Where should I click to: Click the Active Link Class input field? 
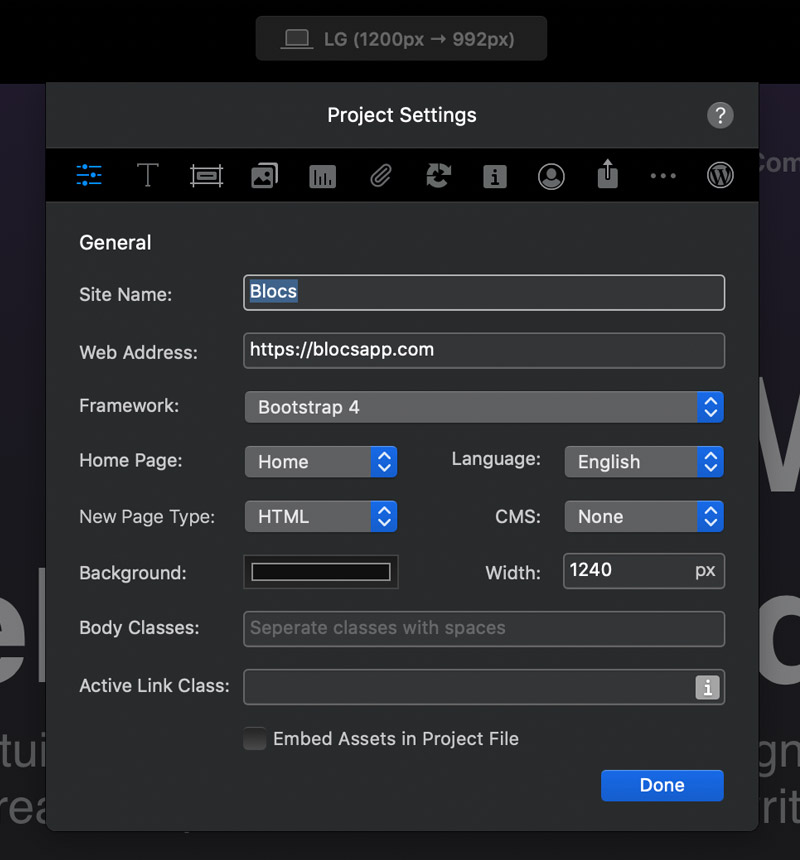(484, 687)
